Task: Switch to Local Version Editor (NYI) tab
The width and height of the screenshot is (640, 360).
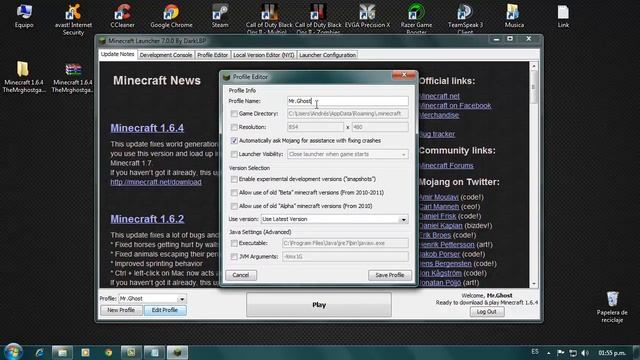Action: click(x=264, y=55)
